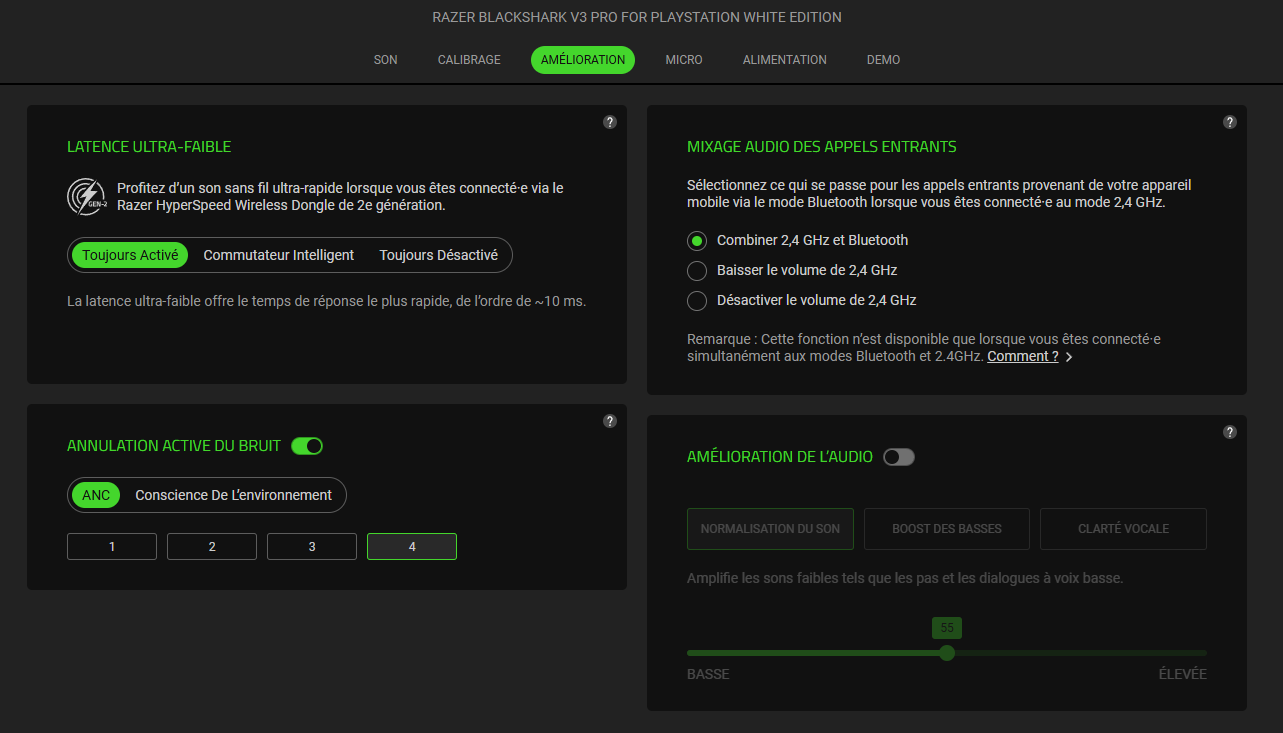The height and width of the screenshot is (733, 1283).
Task: Go to the MICRO tab
Action: point(684,60)
